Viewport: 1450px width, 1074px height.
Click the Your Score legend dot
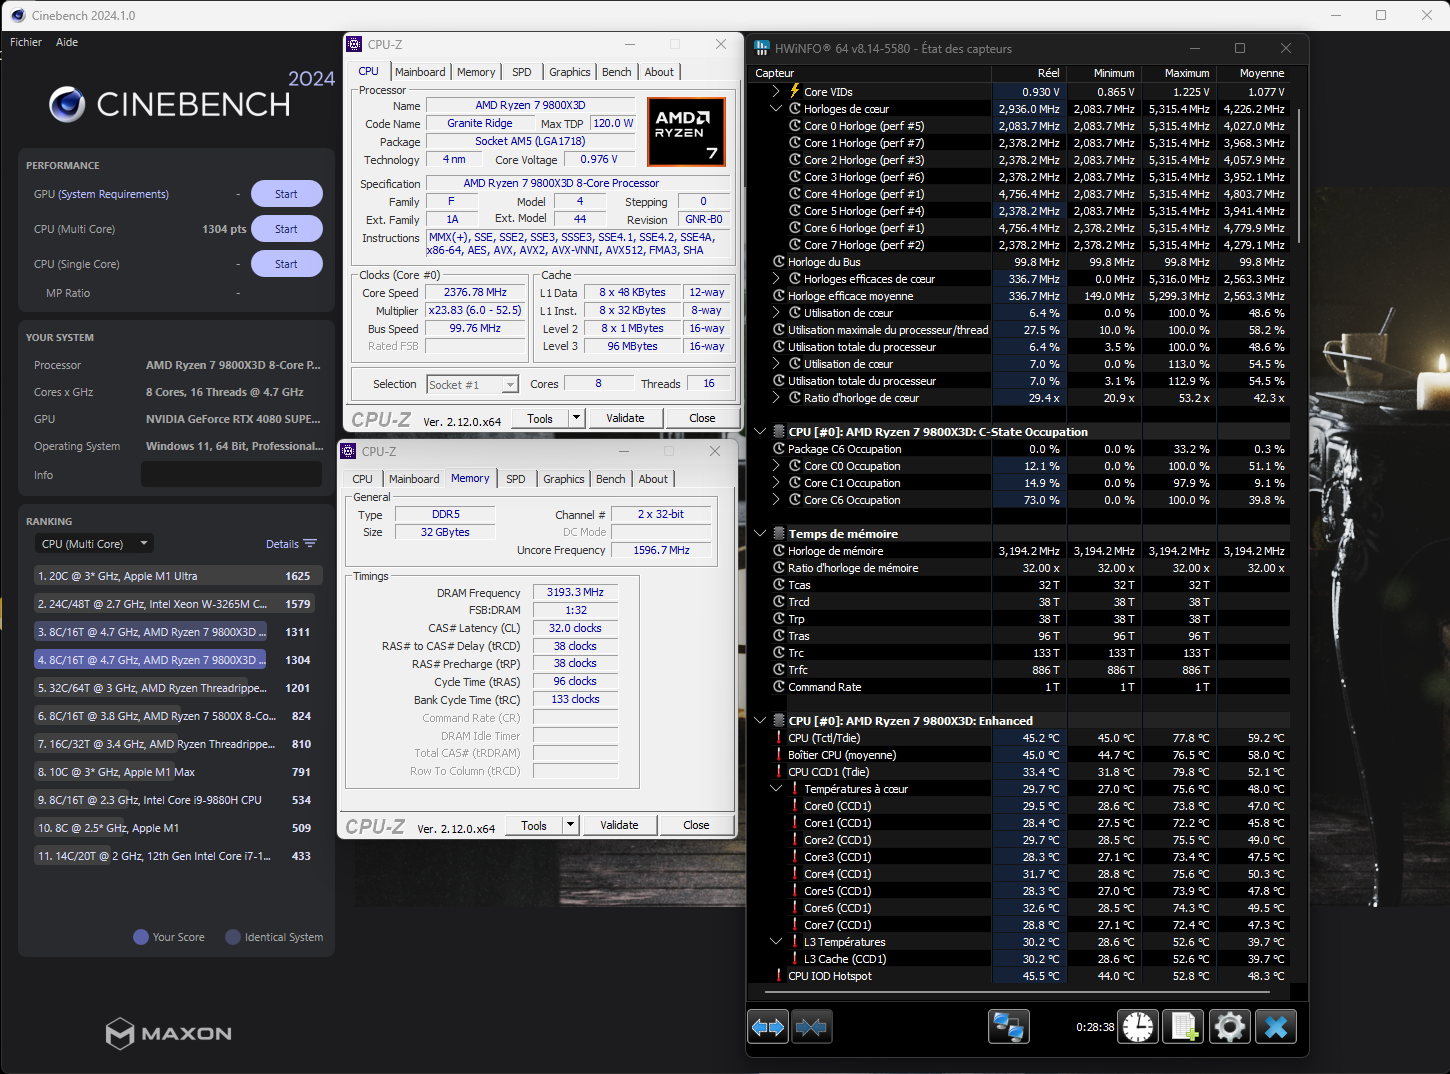point(141,937)
